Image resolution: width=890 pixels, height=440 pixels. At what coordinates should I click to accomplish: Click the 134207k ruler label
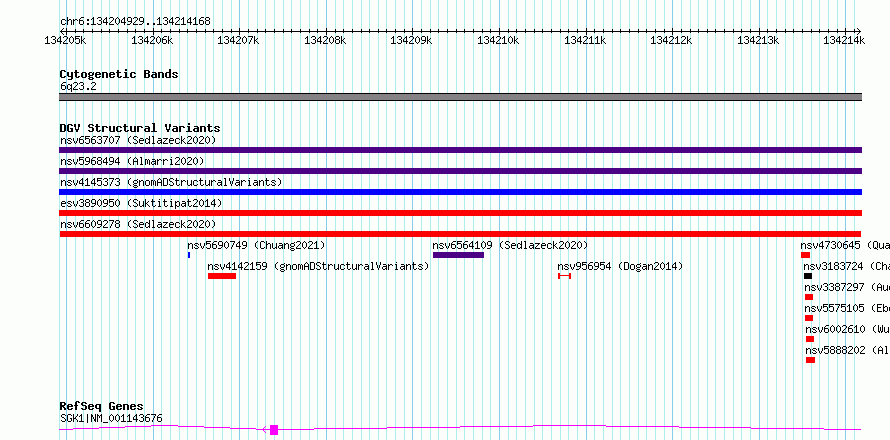click(x=238, y=40)
